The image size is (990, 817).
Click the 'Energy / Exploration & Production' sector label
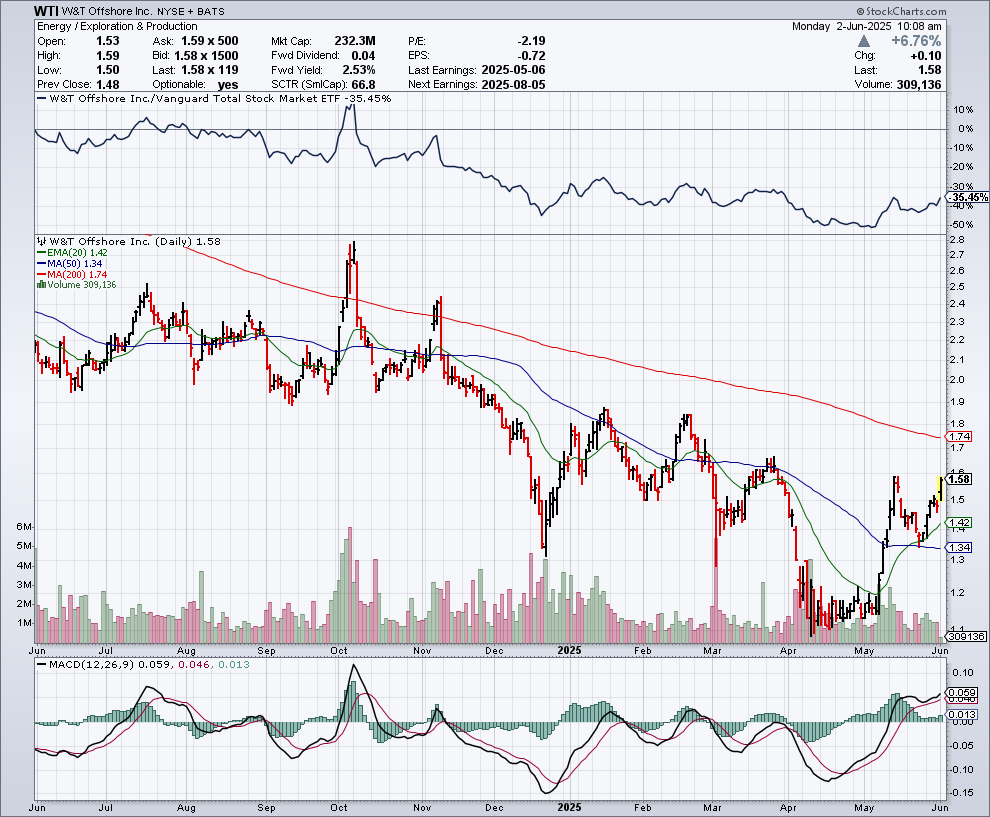point(117,27)
